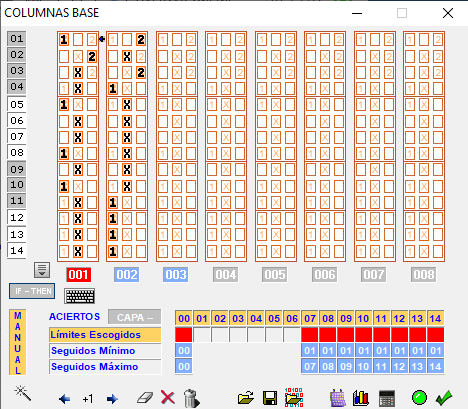Click Seguidos Mínimo value under 00
The image size is (468, 409).
click(184, 351)
